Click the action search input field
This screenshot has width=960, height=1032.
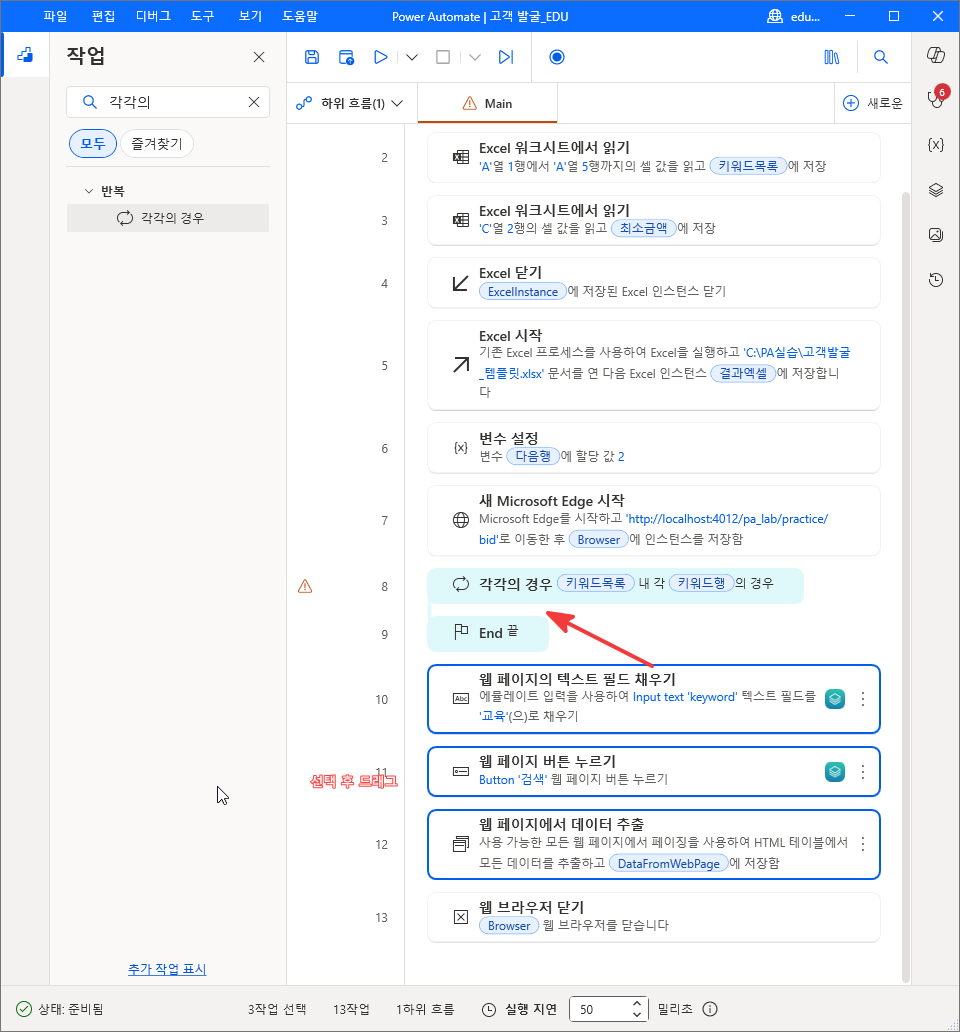(168, 102)
